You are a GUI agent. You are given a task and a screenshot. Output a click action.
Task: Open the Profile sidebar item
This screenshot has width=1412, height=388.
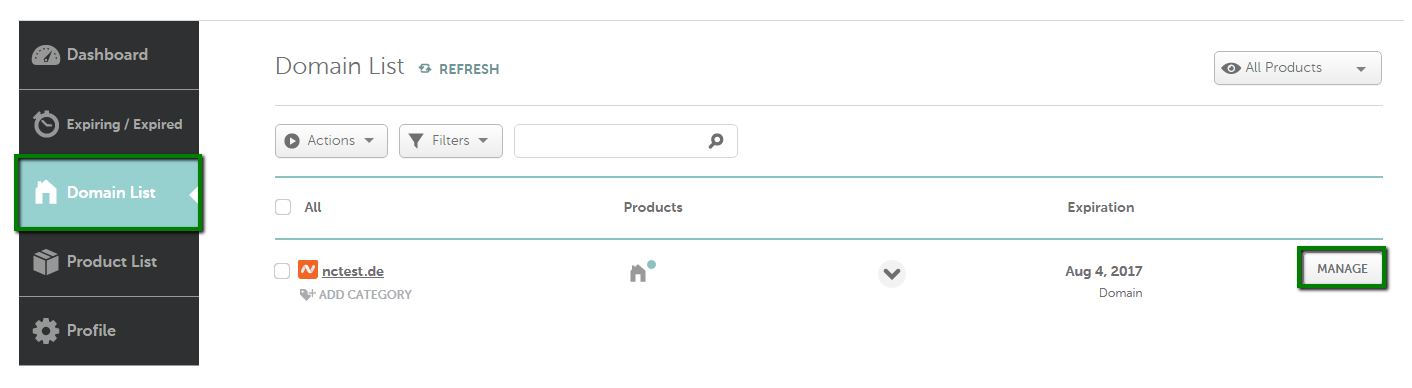(x=109, y=331)
